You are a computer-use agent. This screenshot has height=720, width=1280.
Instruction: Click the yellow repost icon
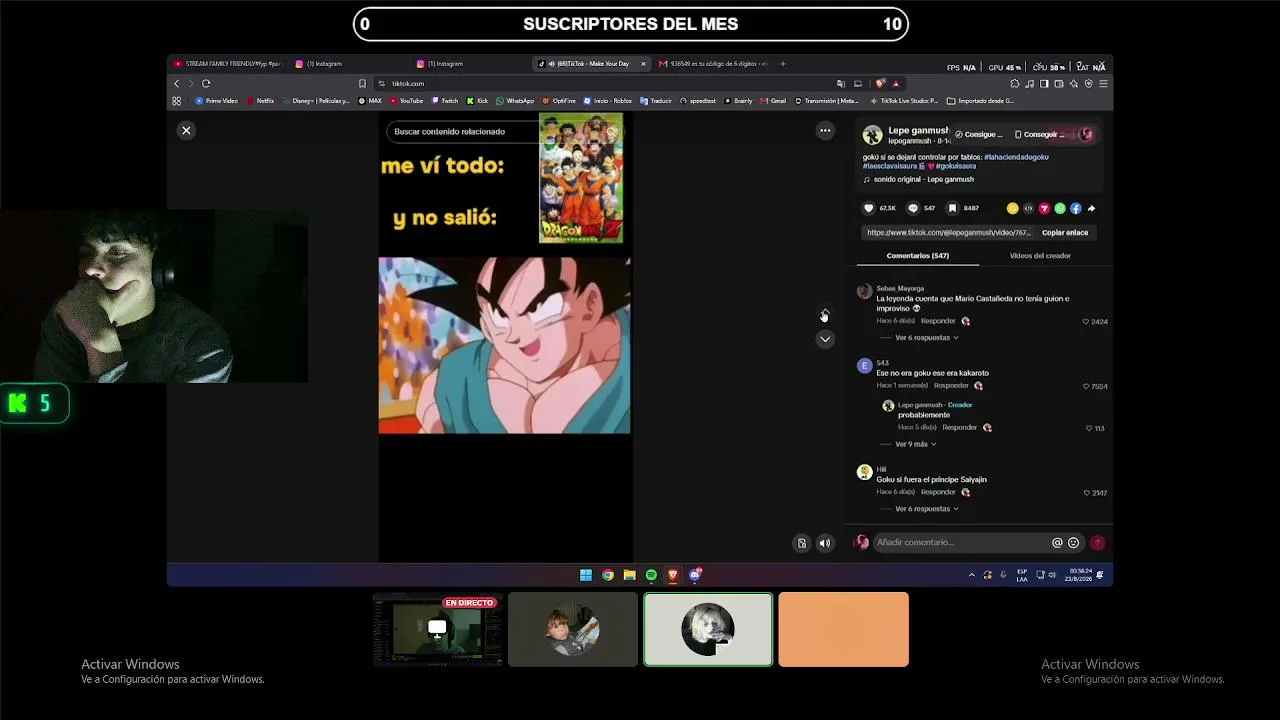pyautogui.click(x=1012, y=208)
